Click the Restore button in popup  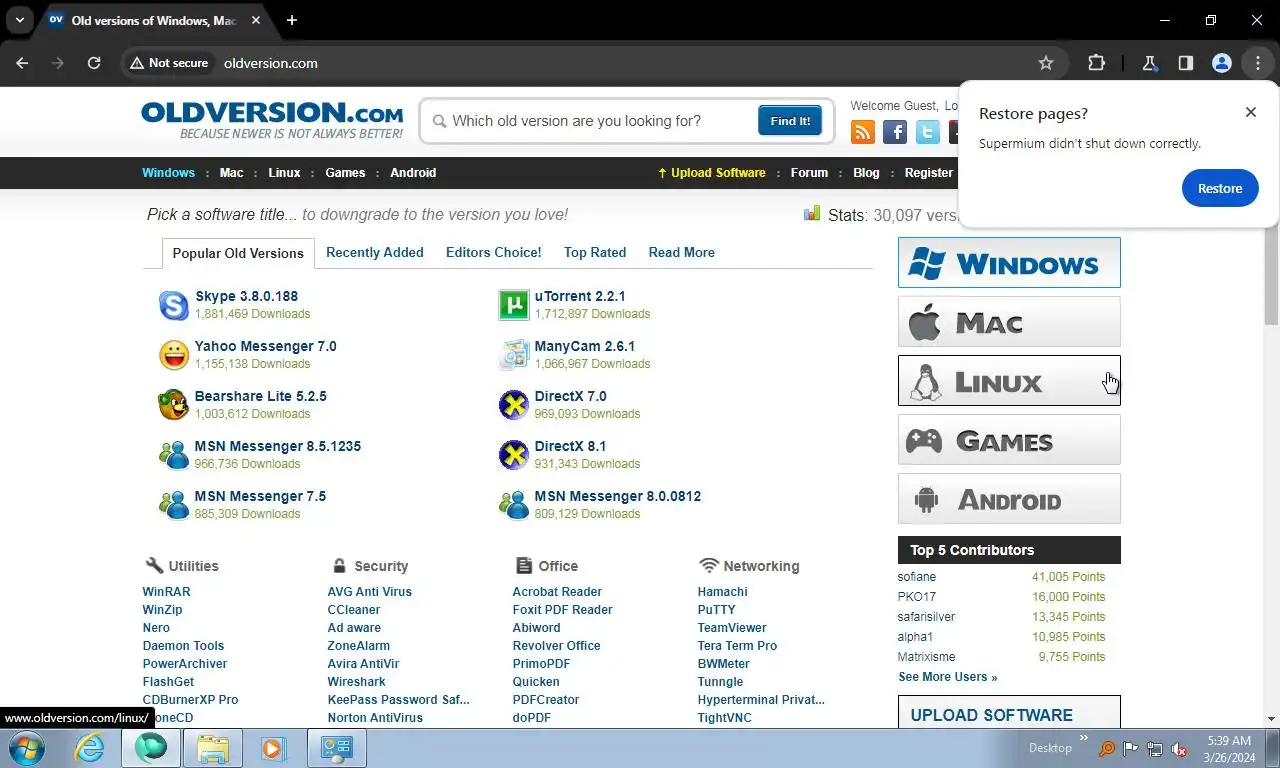click(1220, 188)
